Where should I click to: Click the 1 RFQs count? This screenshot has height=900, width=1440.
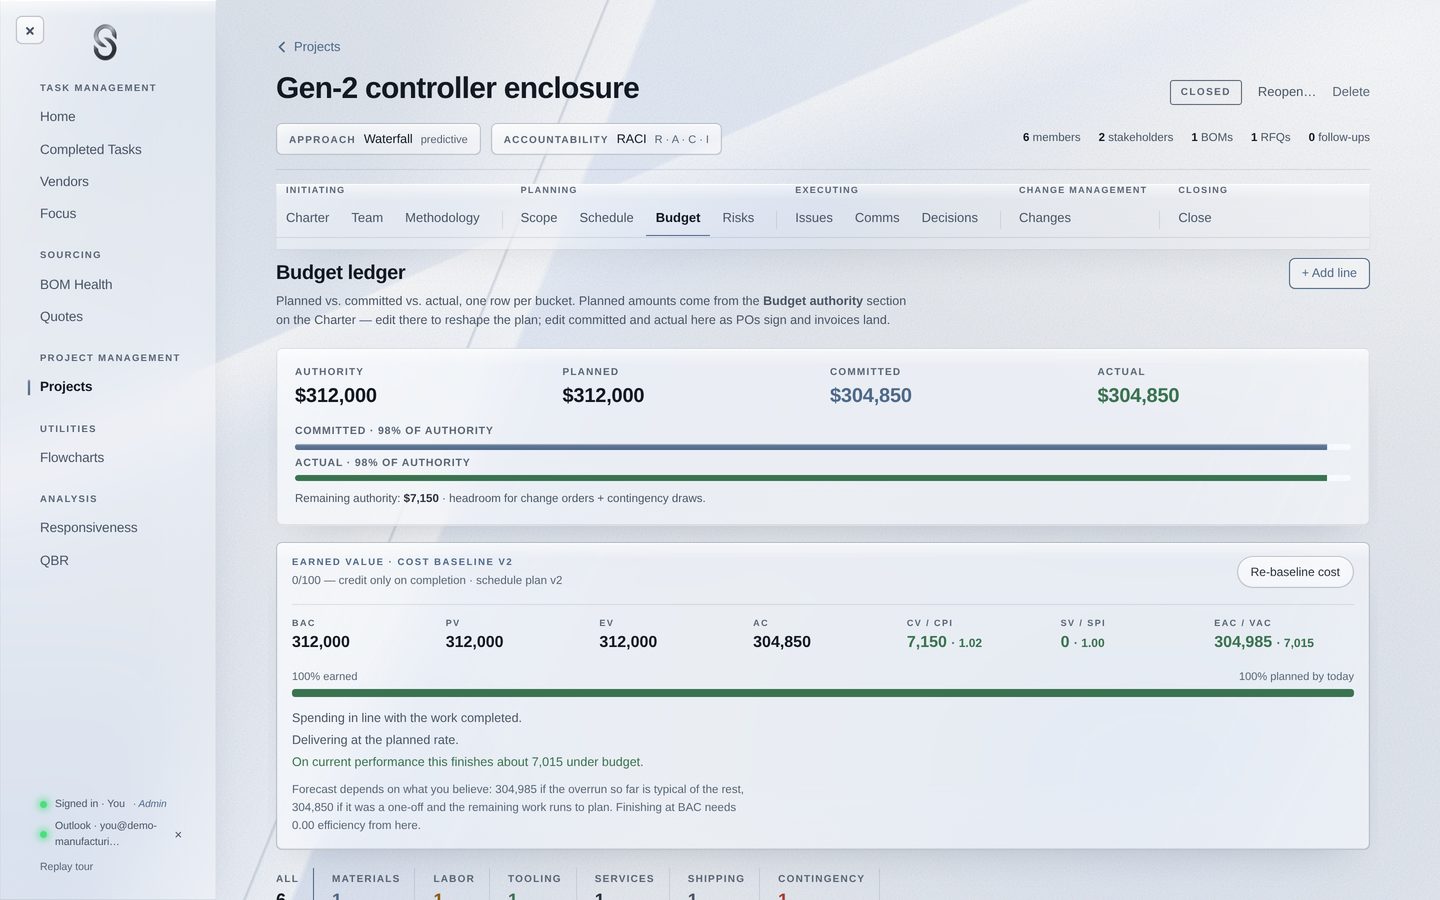[1270, 137]
